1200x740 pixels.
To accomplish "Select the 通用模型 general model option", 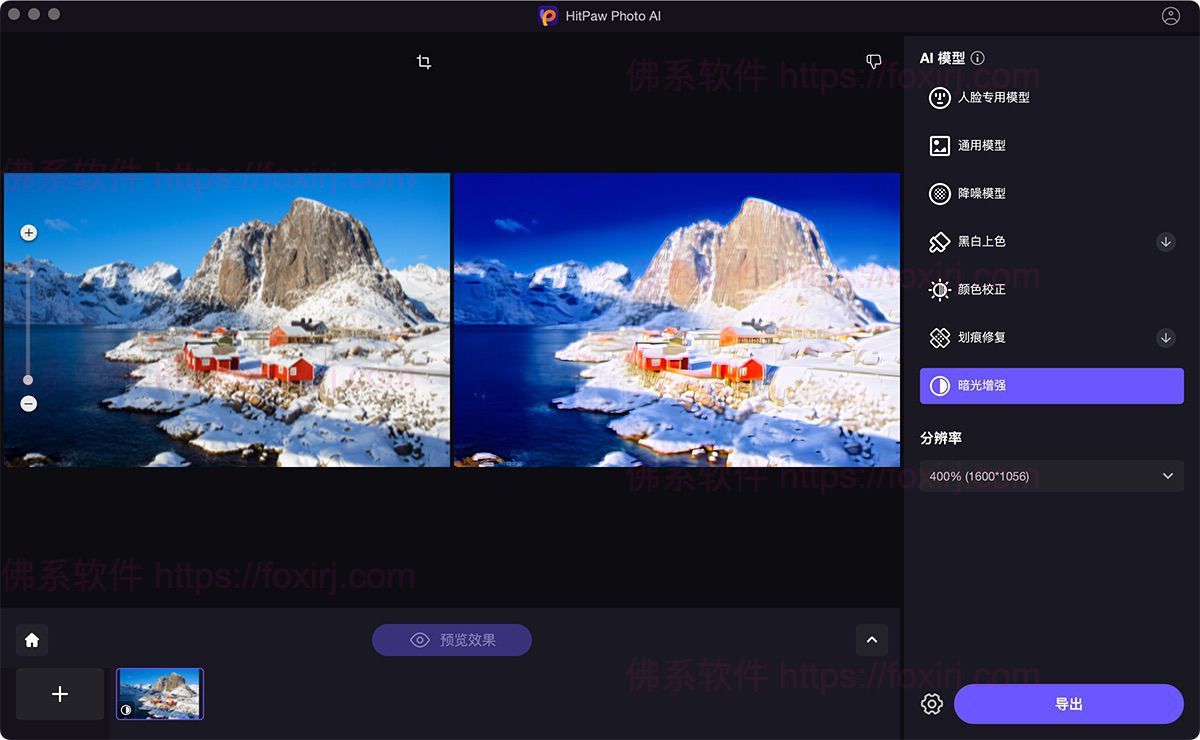I will (x=980, y=145).
